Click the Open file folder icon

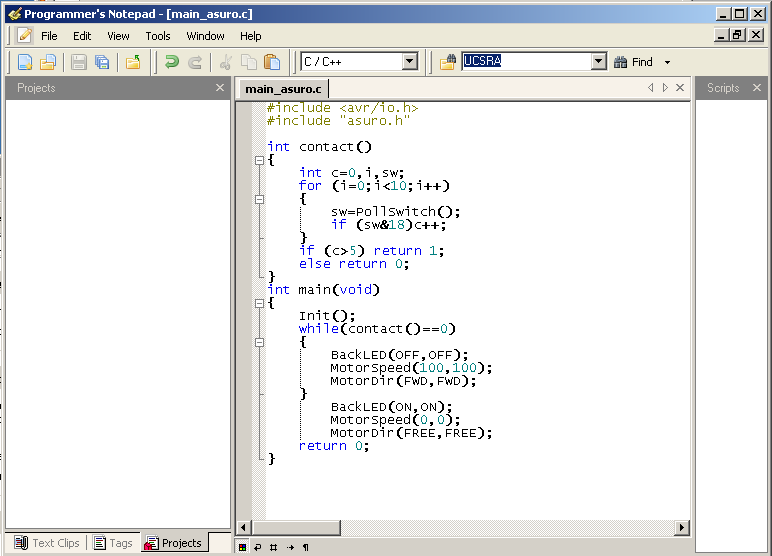click(x=48, y=62)
